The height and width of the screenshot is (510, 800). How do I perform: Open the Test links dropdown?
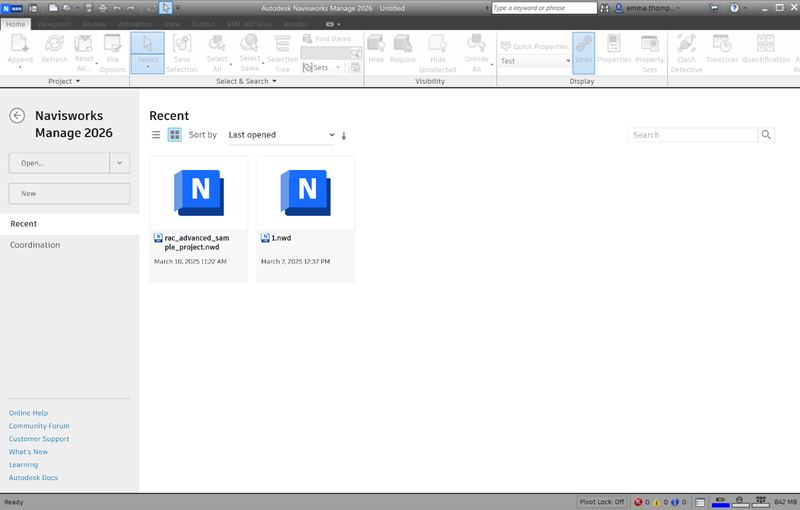(535, 61)
